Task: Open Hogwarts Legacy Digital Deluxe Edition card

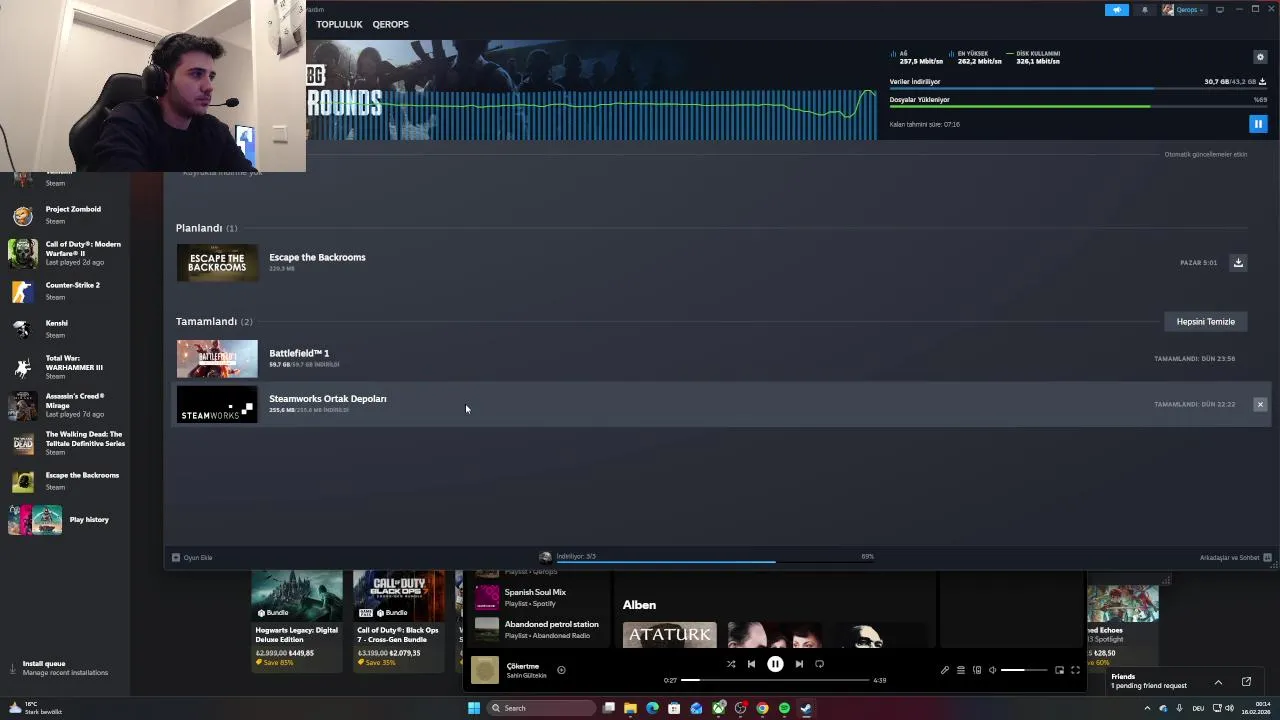Action: pos(297,620)
